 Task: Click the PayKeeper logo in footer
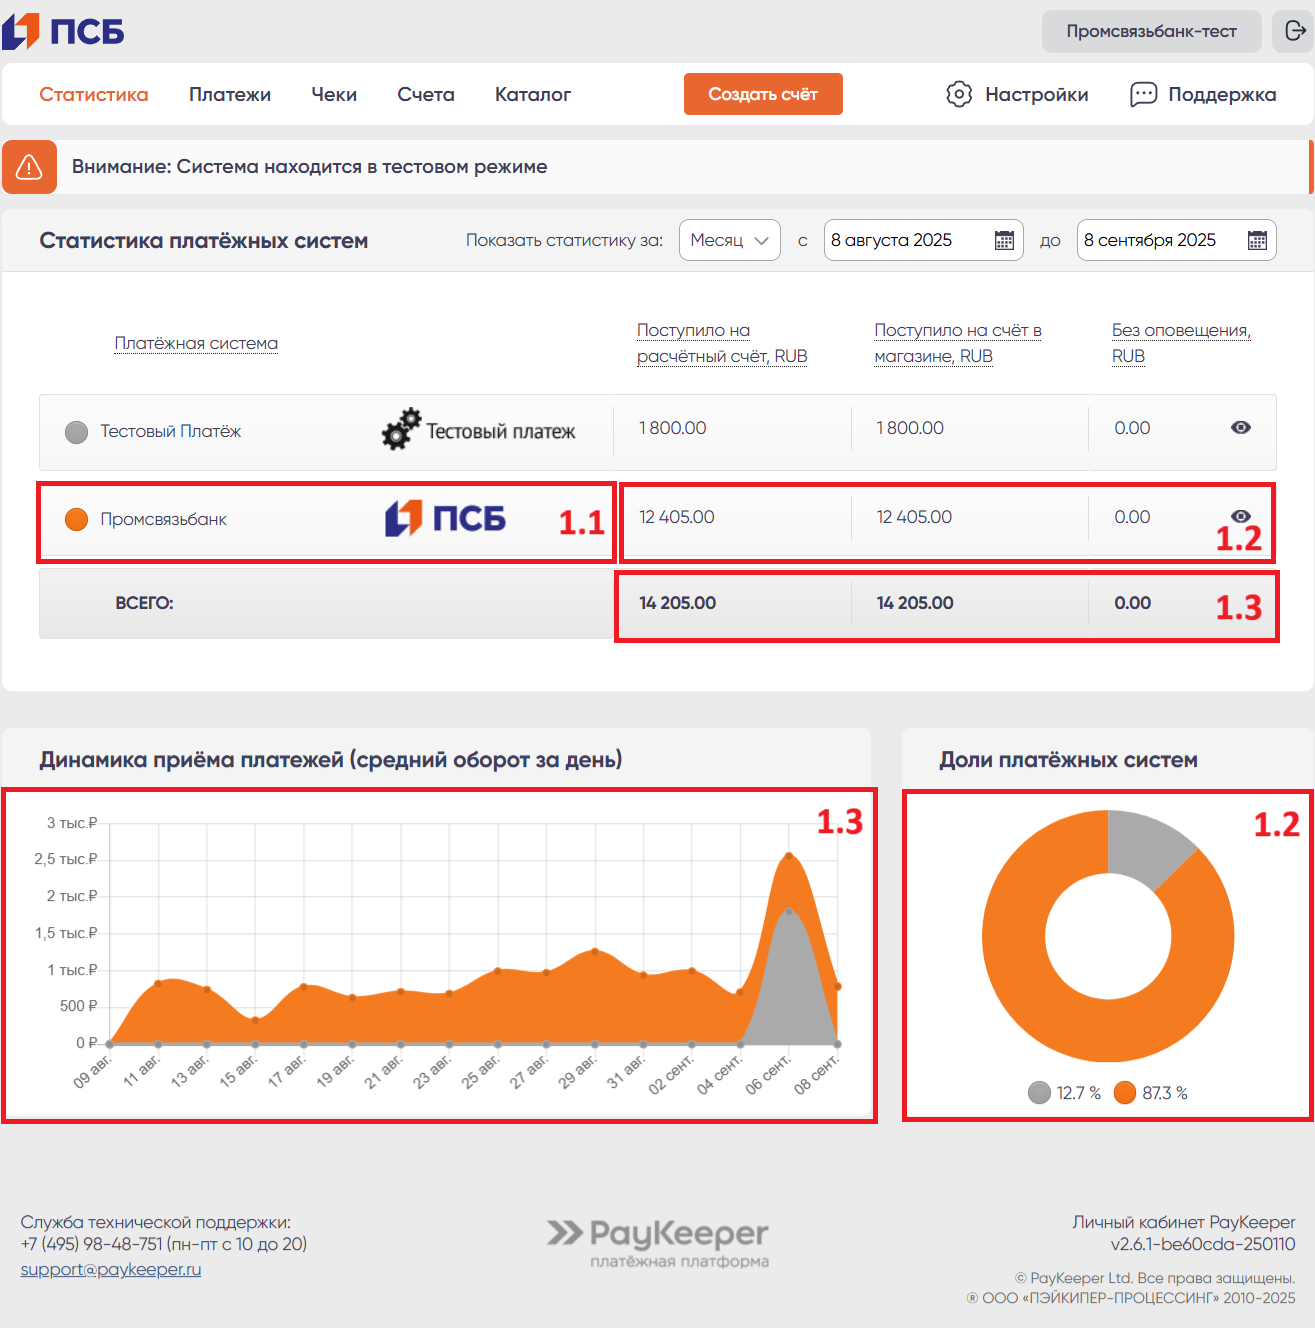tap(658, 1242)
